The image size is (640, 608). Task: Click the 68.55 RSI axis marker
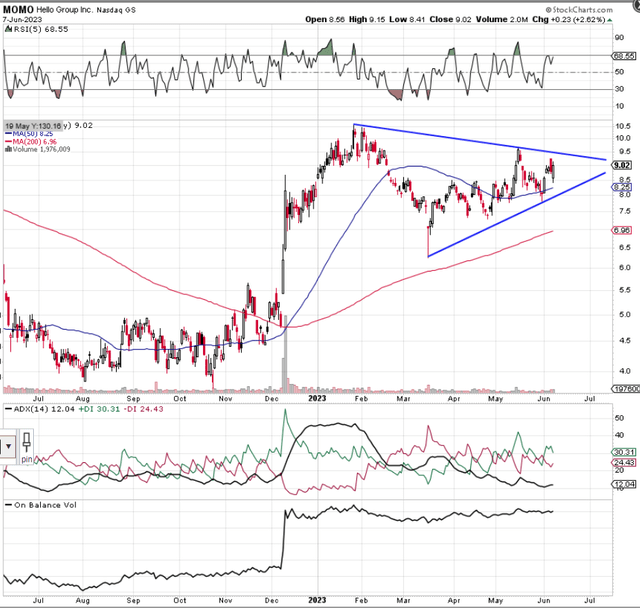(624, 56)
